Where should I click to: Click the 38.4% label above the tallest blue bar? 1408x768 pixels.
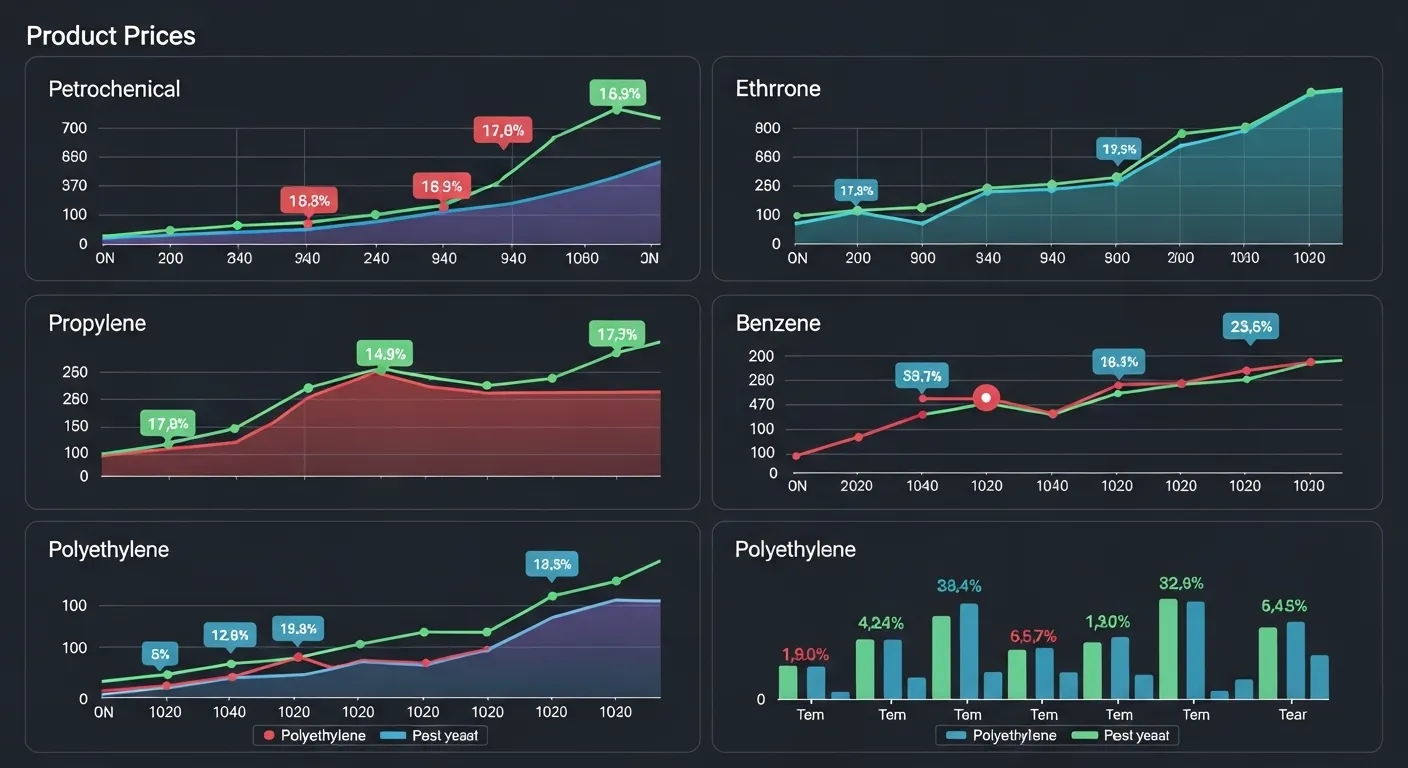[959, 586]
